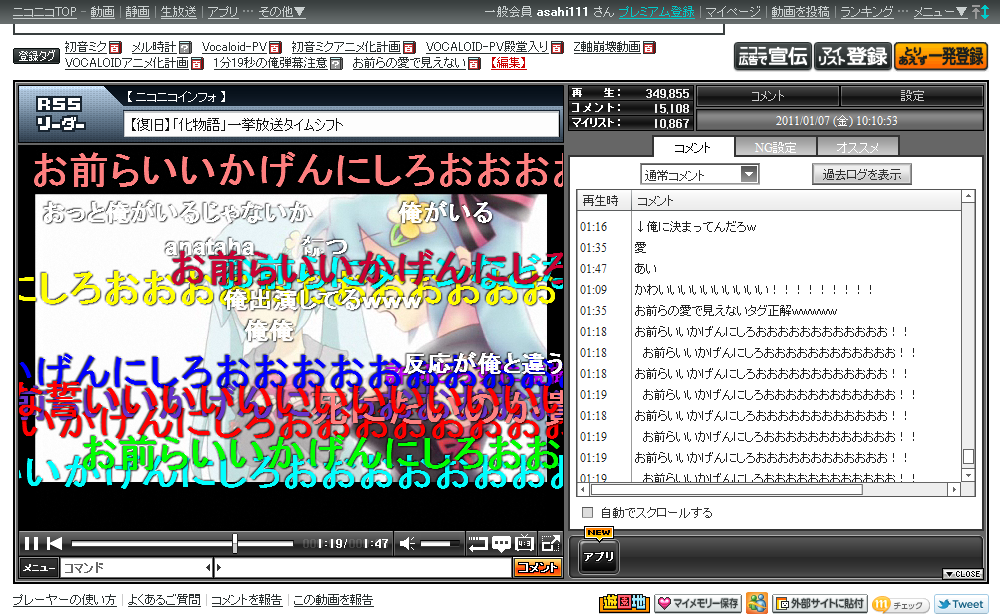Open the player メニュー button
This screenshot has height=615, width=1000.
coord(38,567)
